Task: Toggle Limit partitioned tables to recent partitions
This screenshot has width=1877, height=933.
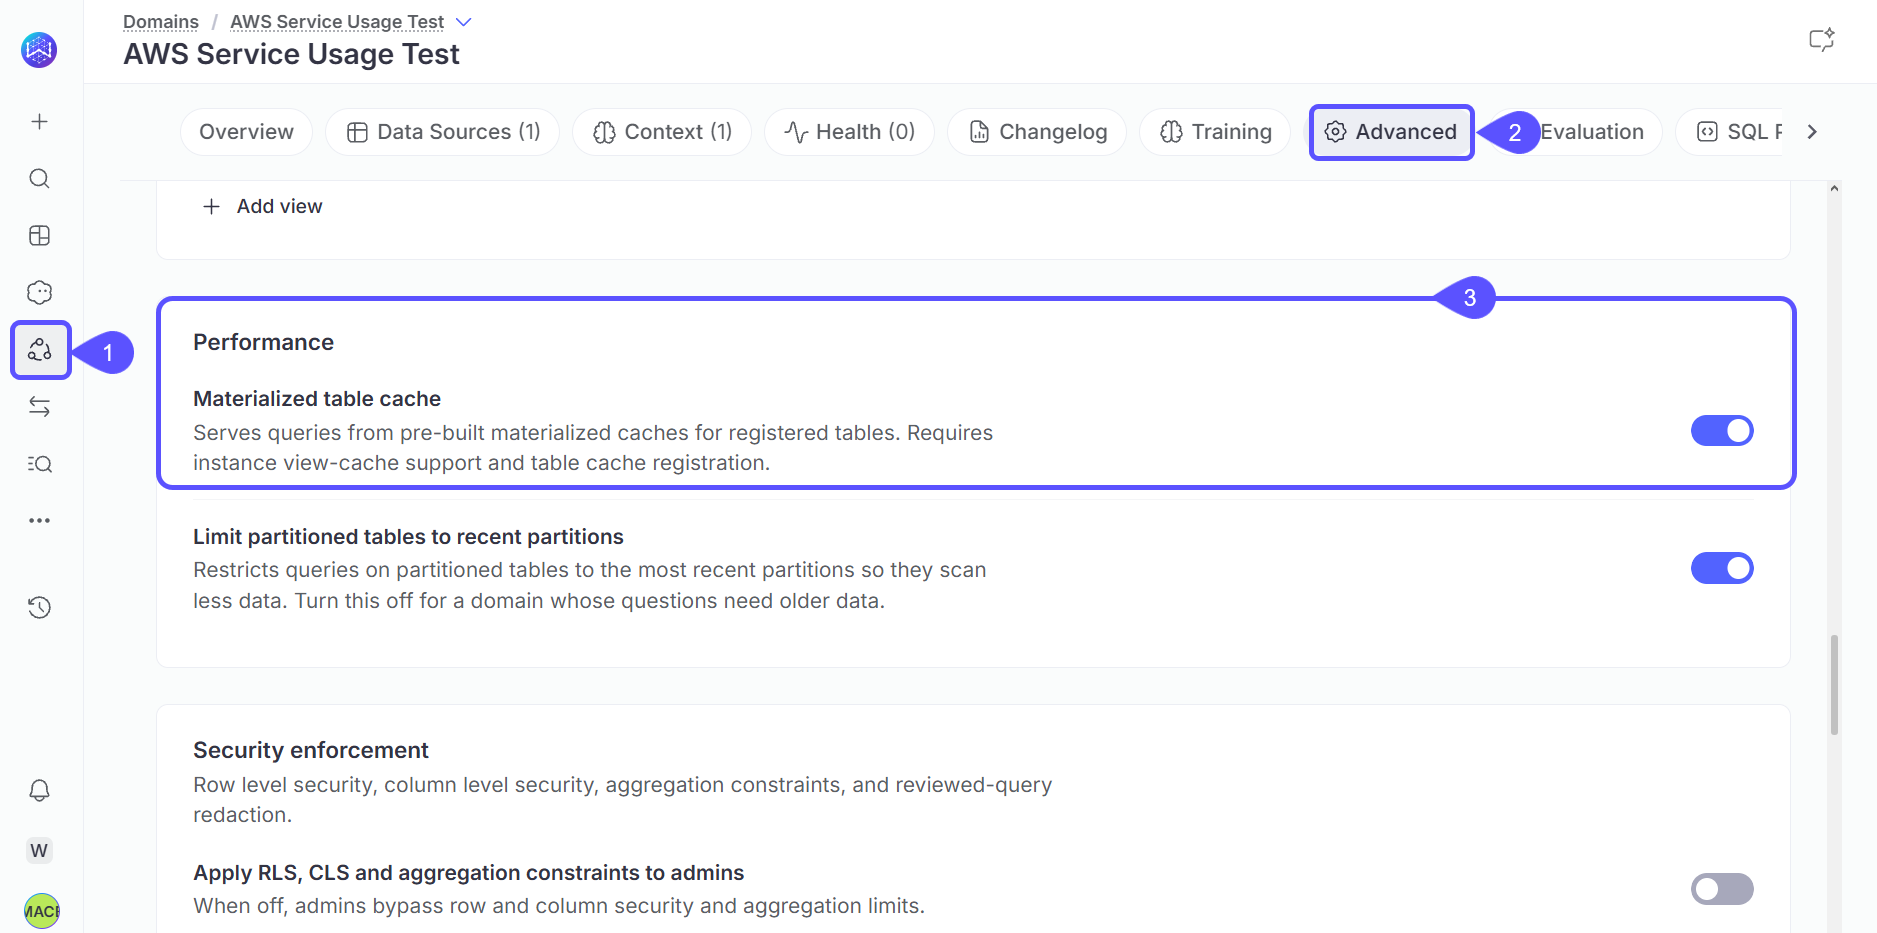Action: click(1722, 568)
